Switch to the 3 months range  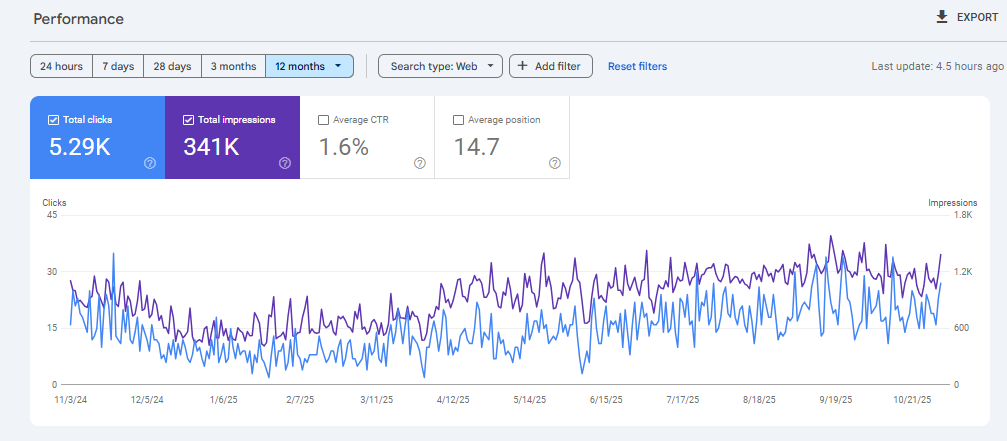tap(232, 67)
